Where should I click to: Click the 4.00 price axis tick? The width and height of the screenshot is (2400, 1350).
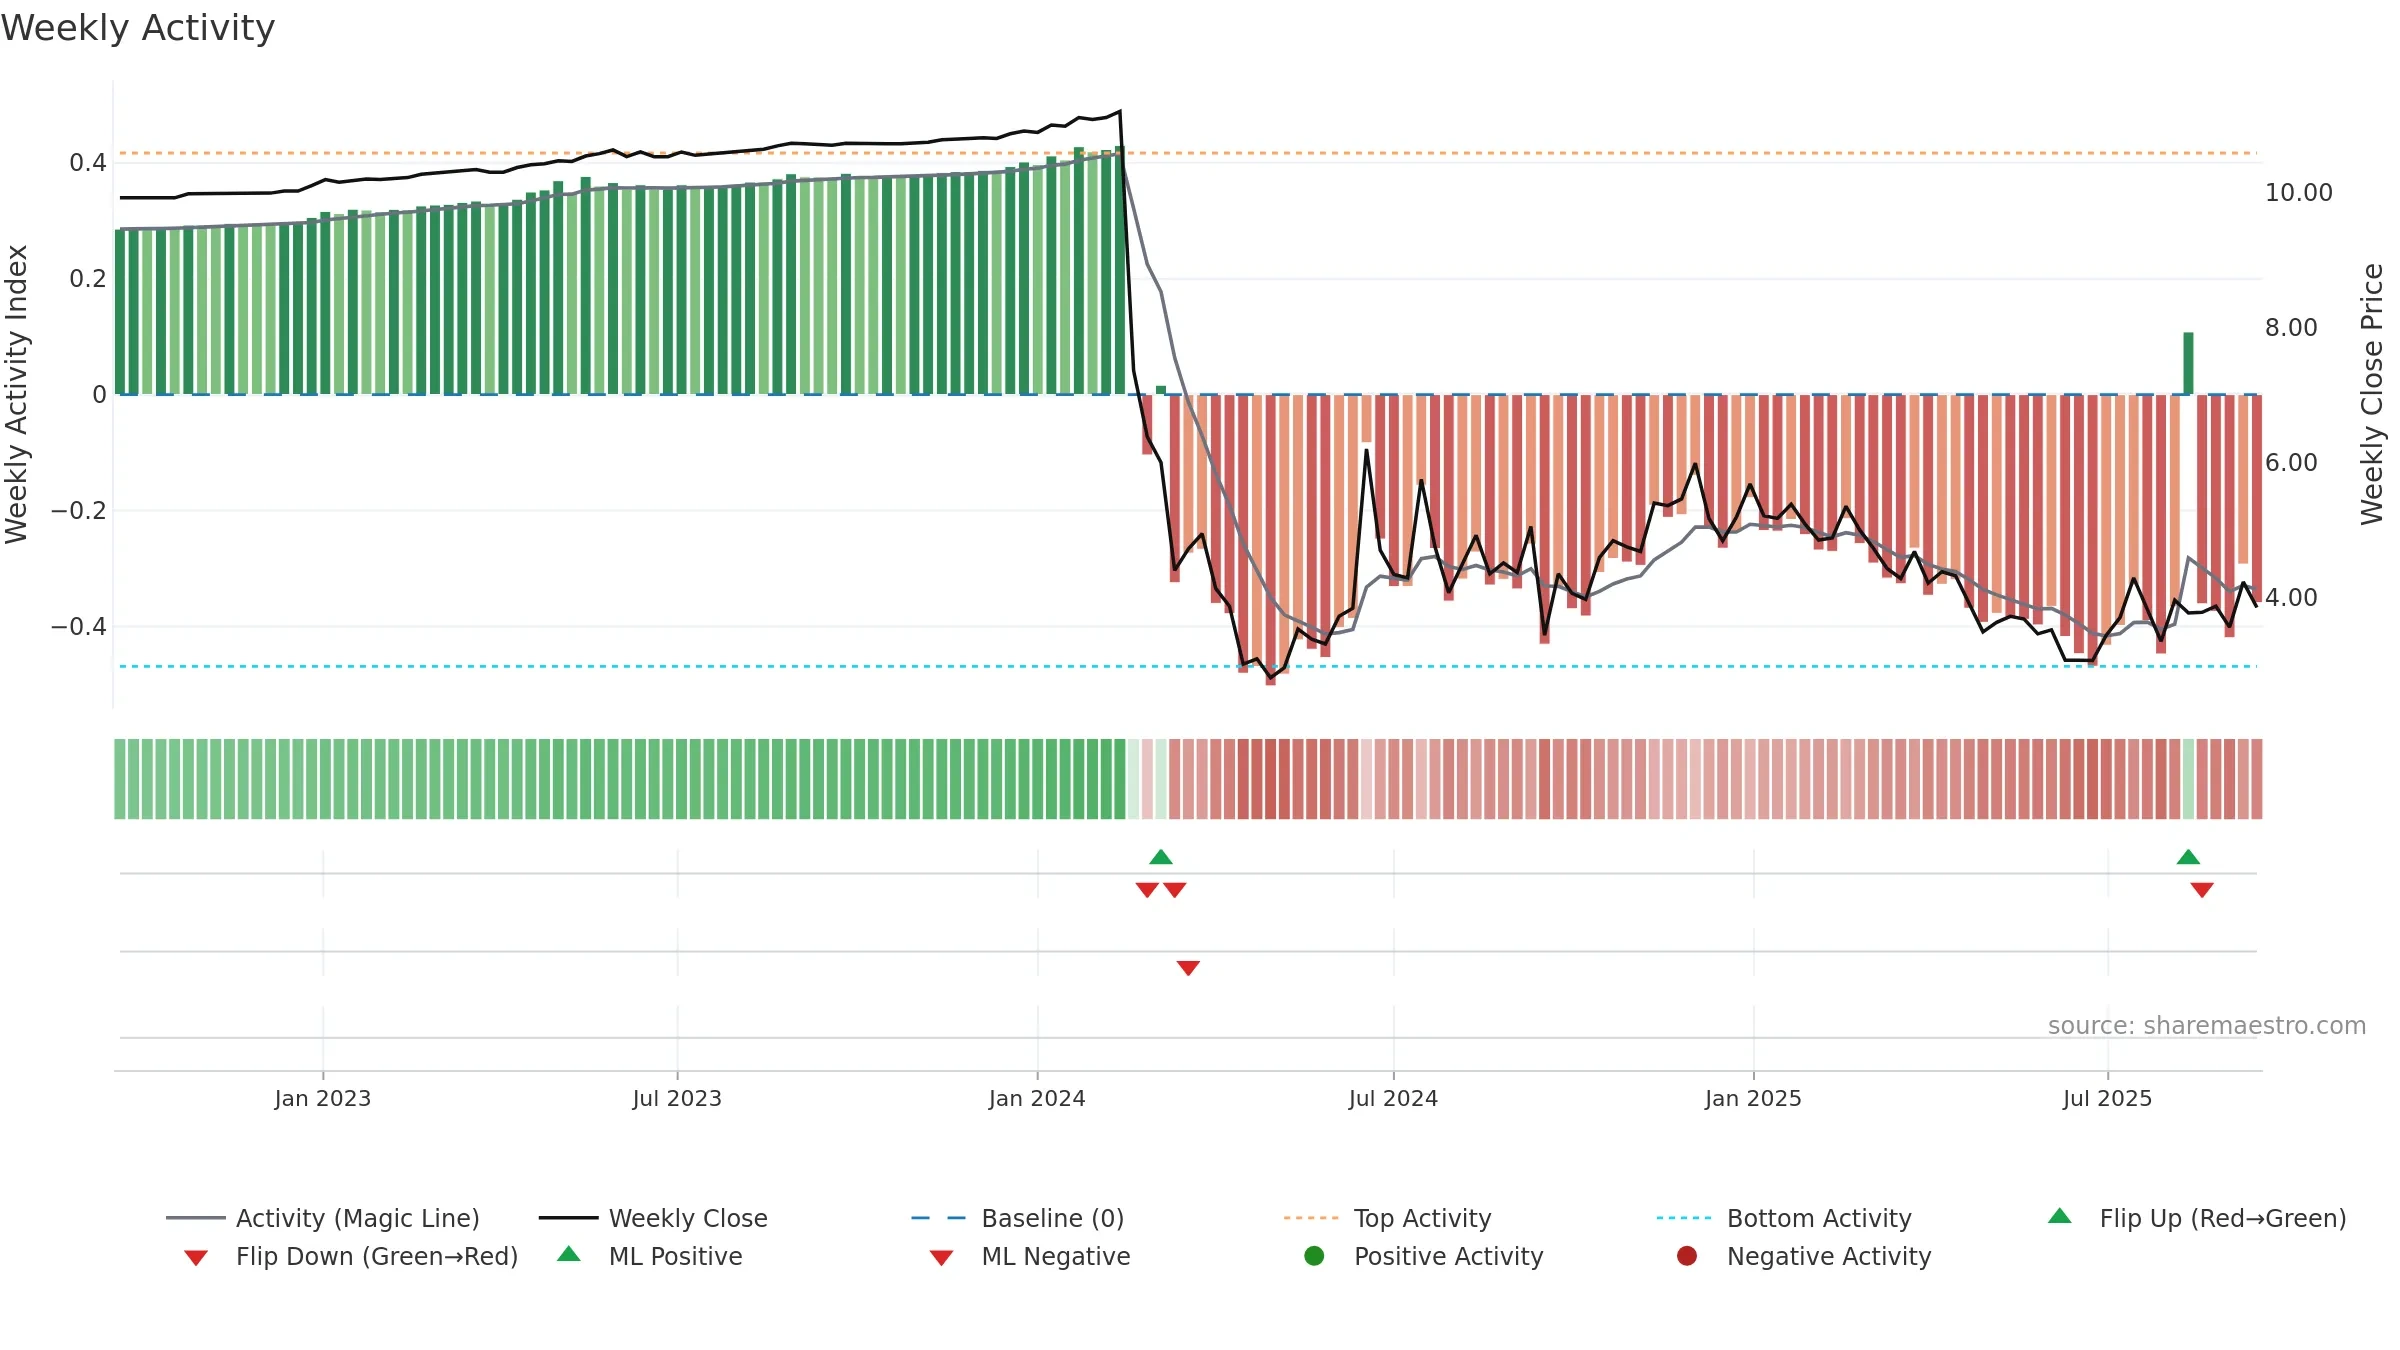click(2291, 598)
